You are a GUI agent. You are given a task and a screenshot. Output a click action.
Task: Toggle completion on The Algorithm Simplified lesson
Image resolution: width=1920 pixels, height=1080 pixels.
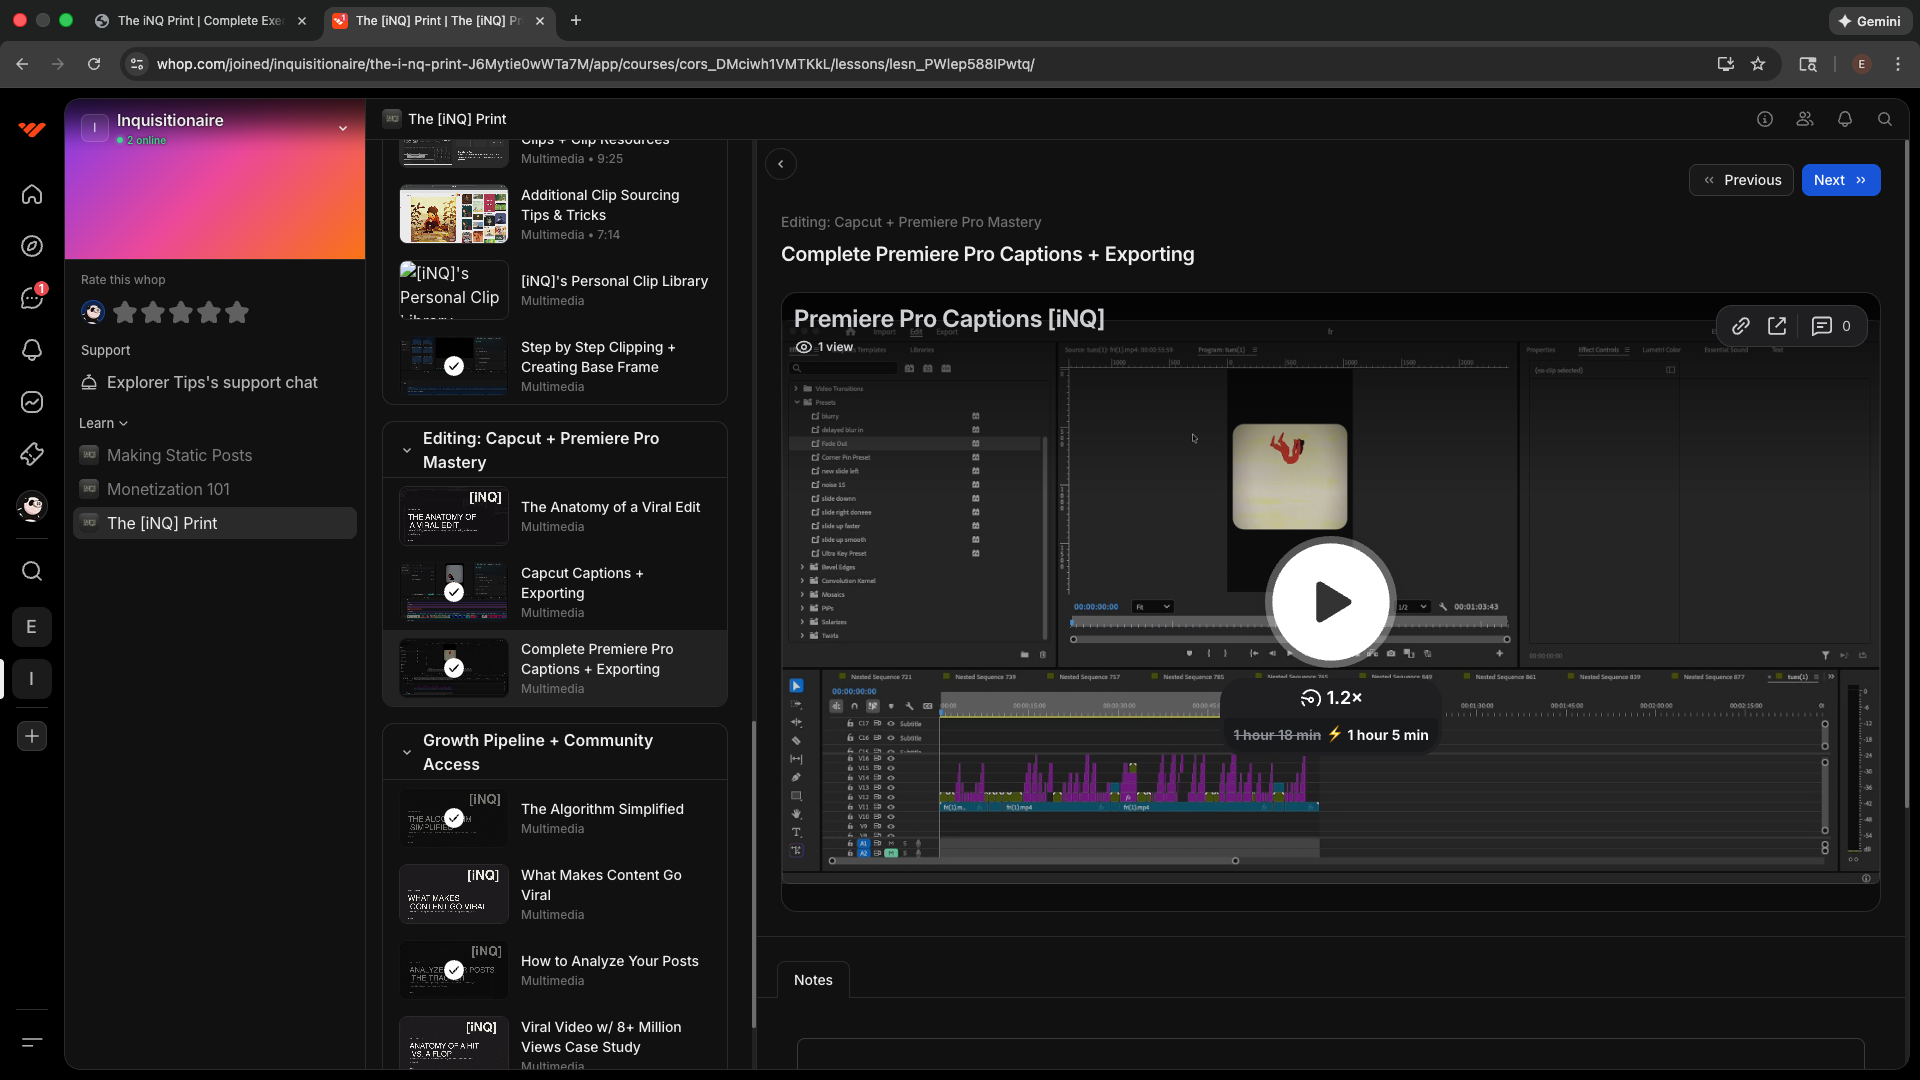[453, 818]
